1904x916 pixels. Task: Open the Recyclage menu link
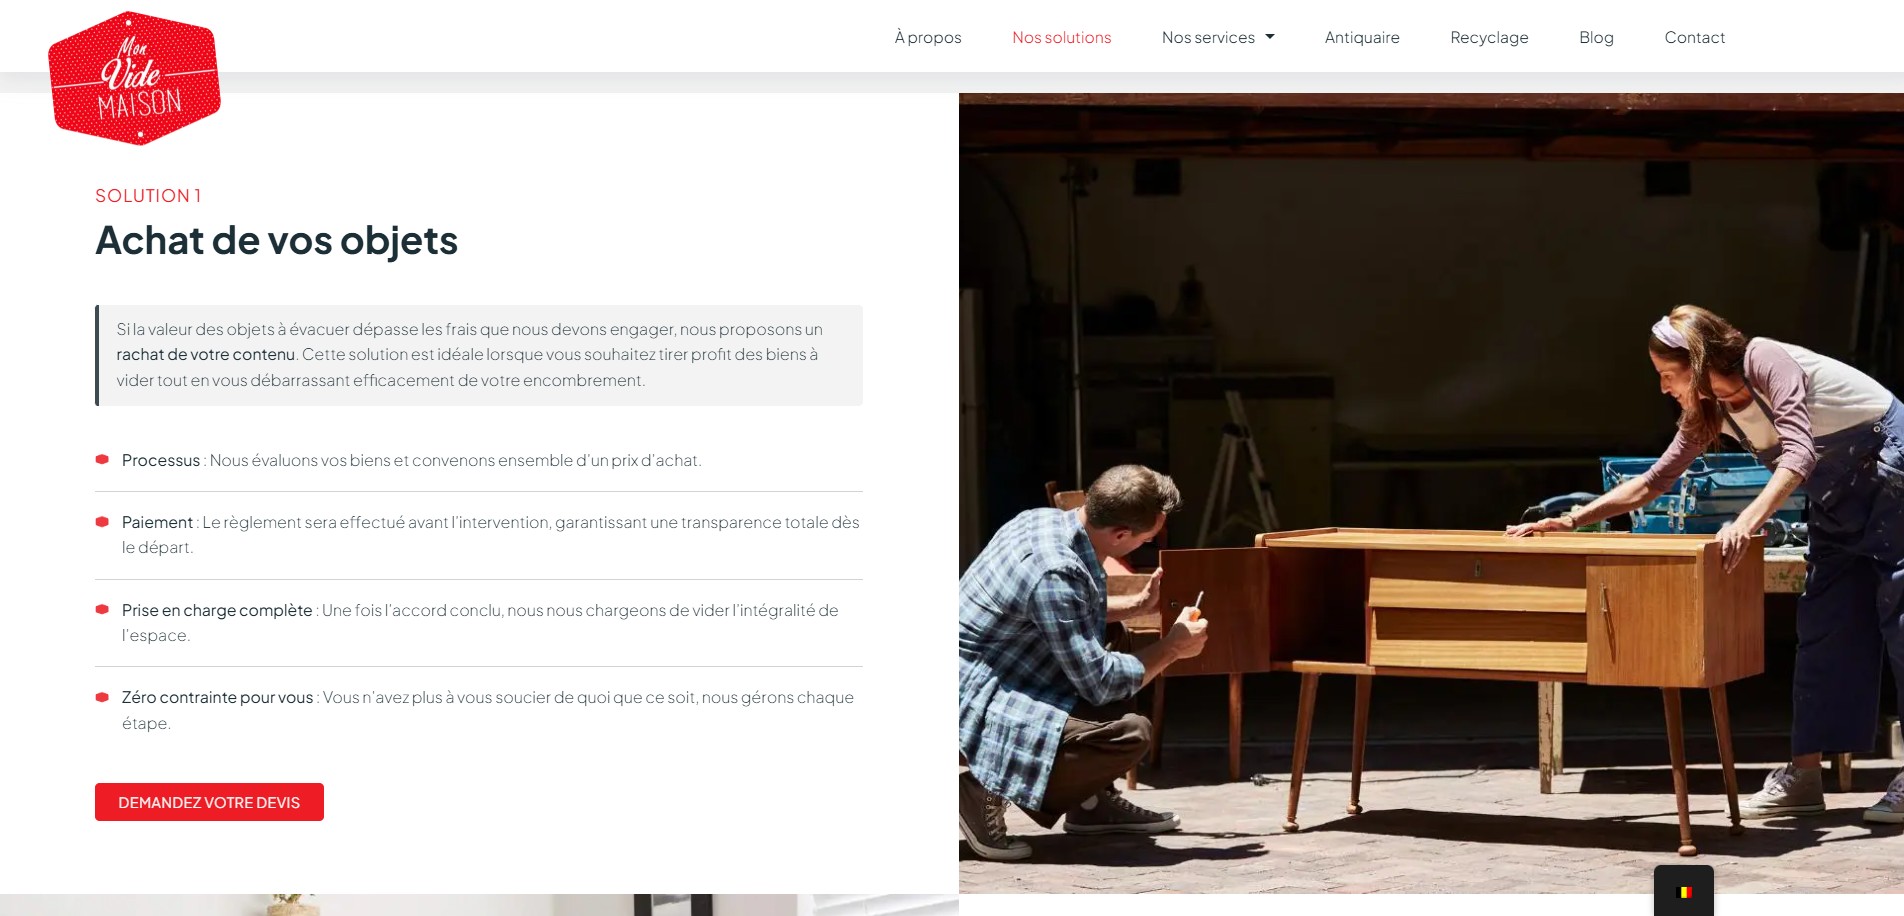click(1489, 37)
